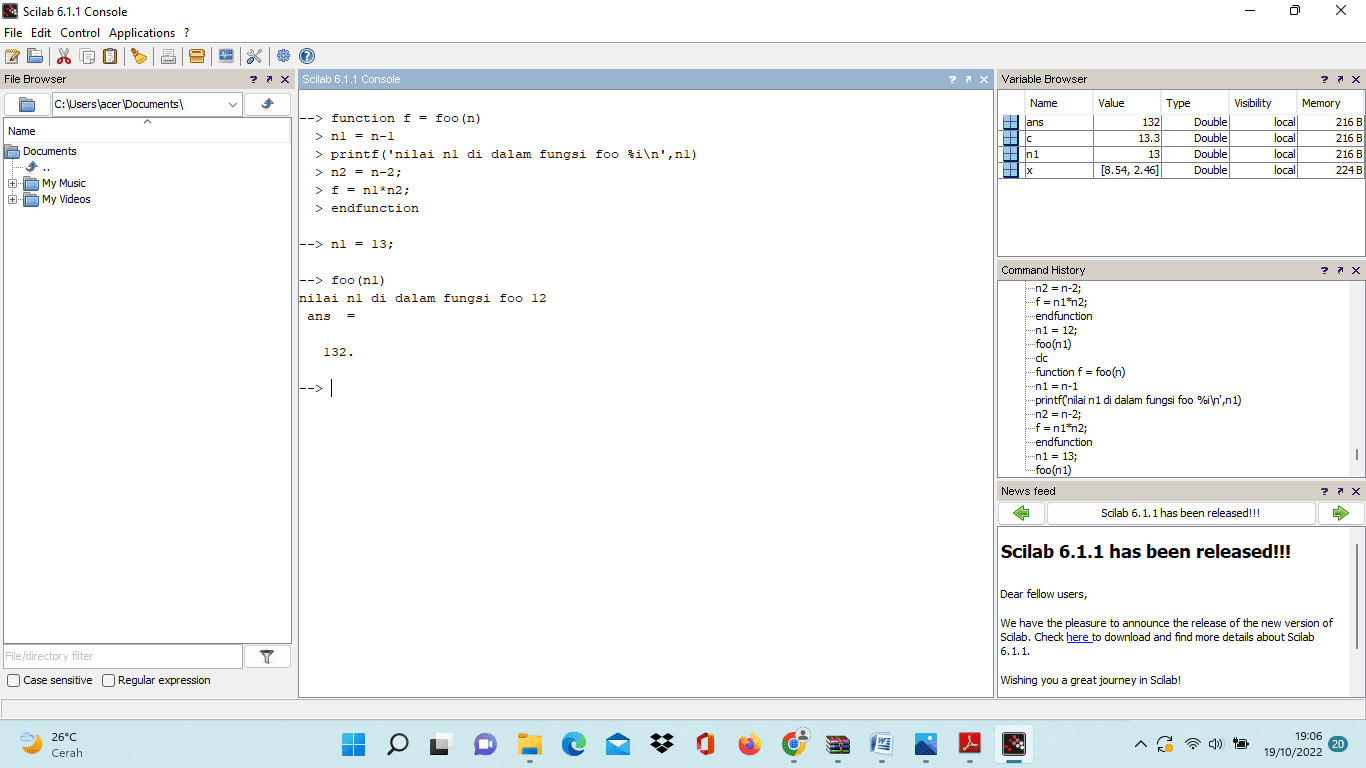Enable the Regular expression checkbox

point(109,681)
